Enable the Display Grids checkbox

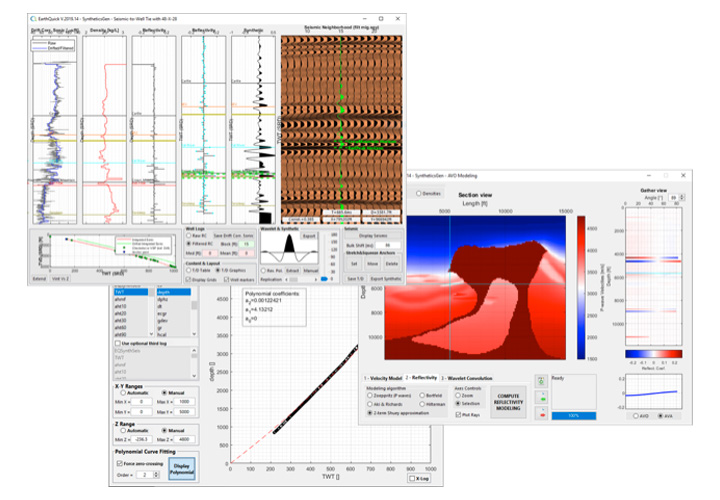[x=188, y=279]
